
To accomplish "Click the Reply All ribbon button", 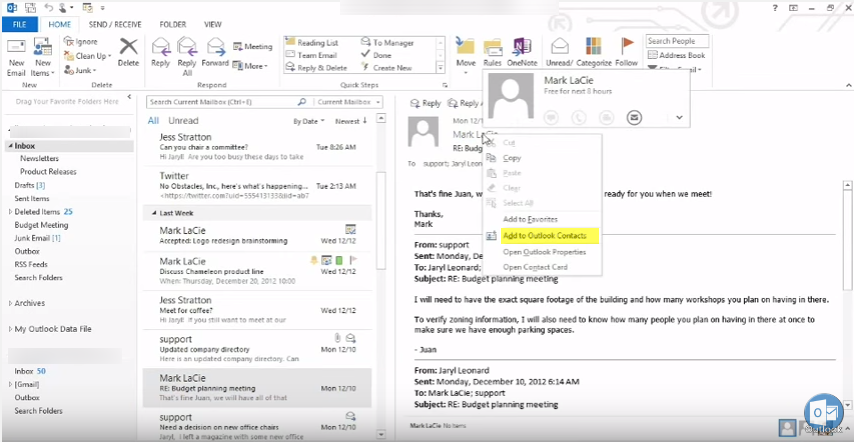I will (187, 57).
